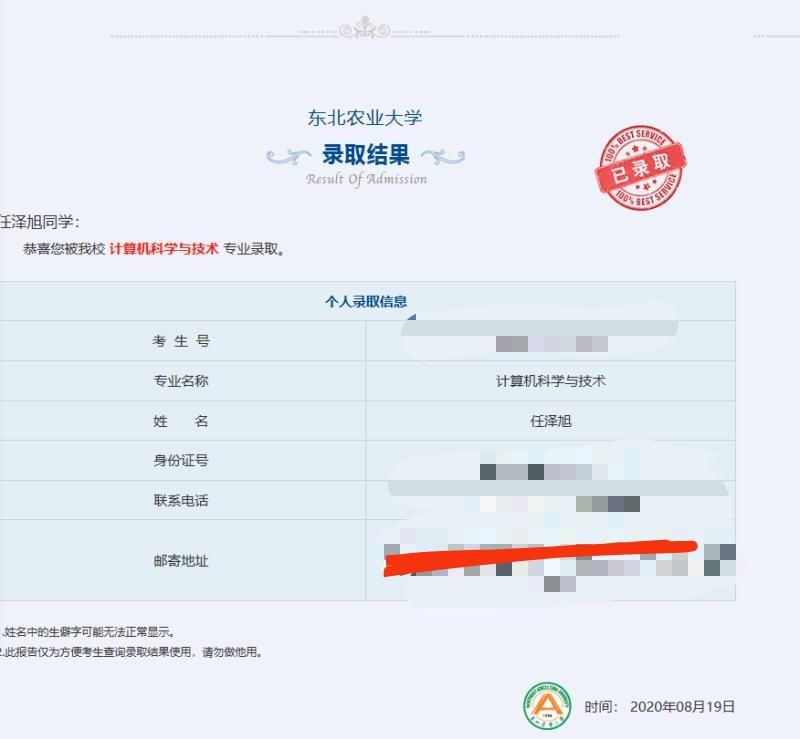The width and height of the screenshot is (800, 739).
Task: Click the 联系电话 row label
Action: (x=181, y=500)
